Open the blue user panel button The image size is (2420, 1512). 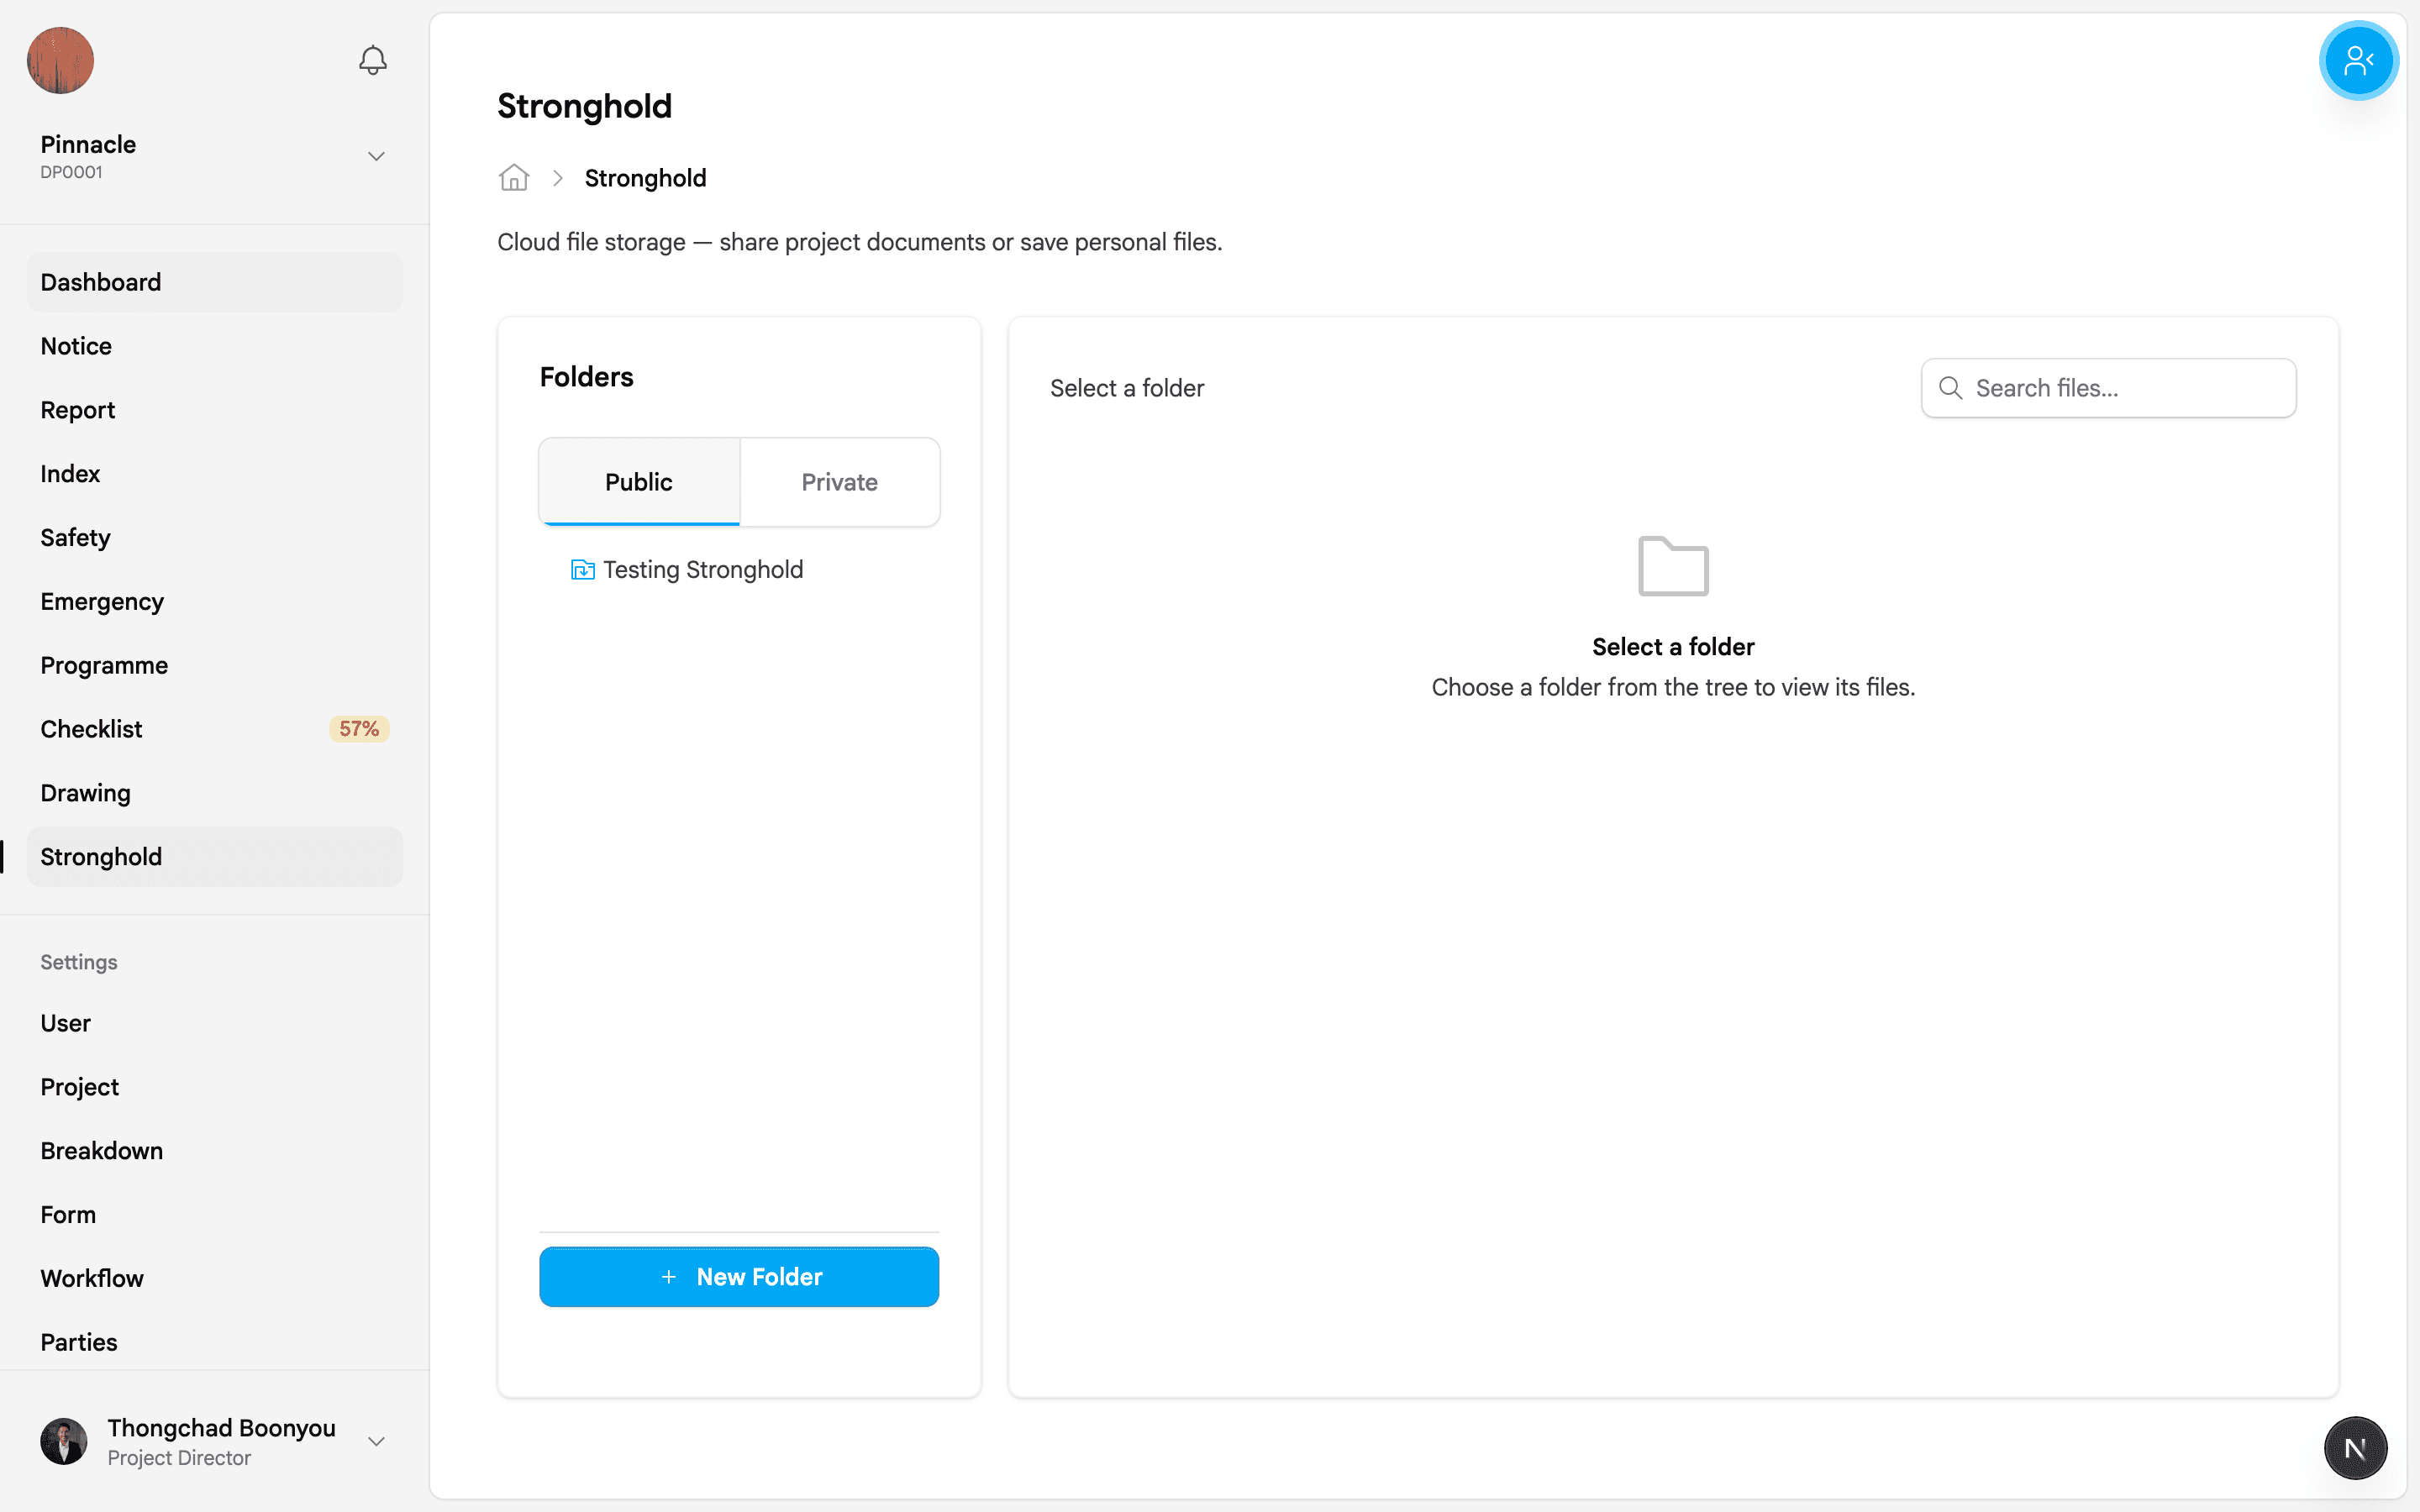2357,60
